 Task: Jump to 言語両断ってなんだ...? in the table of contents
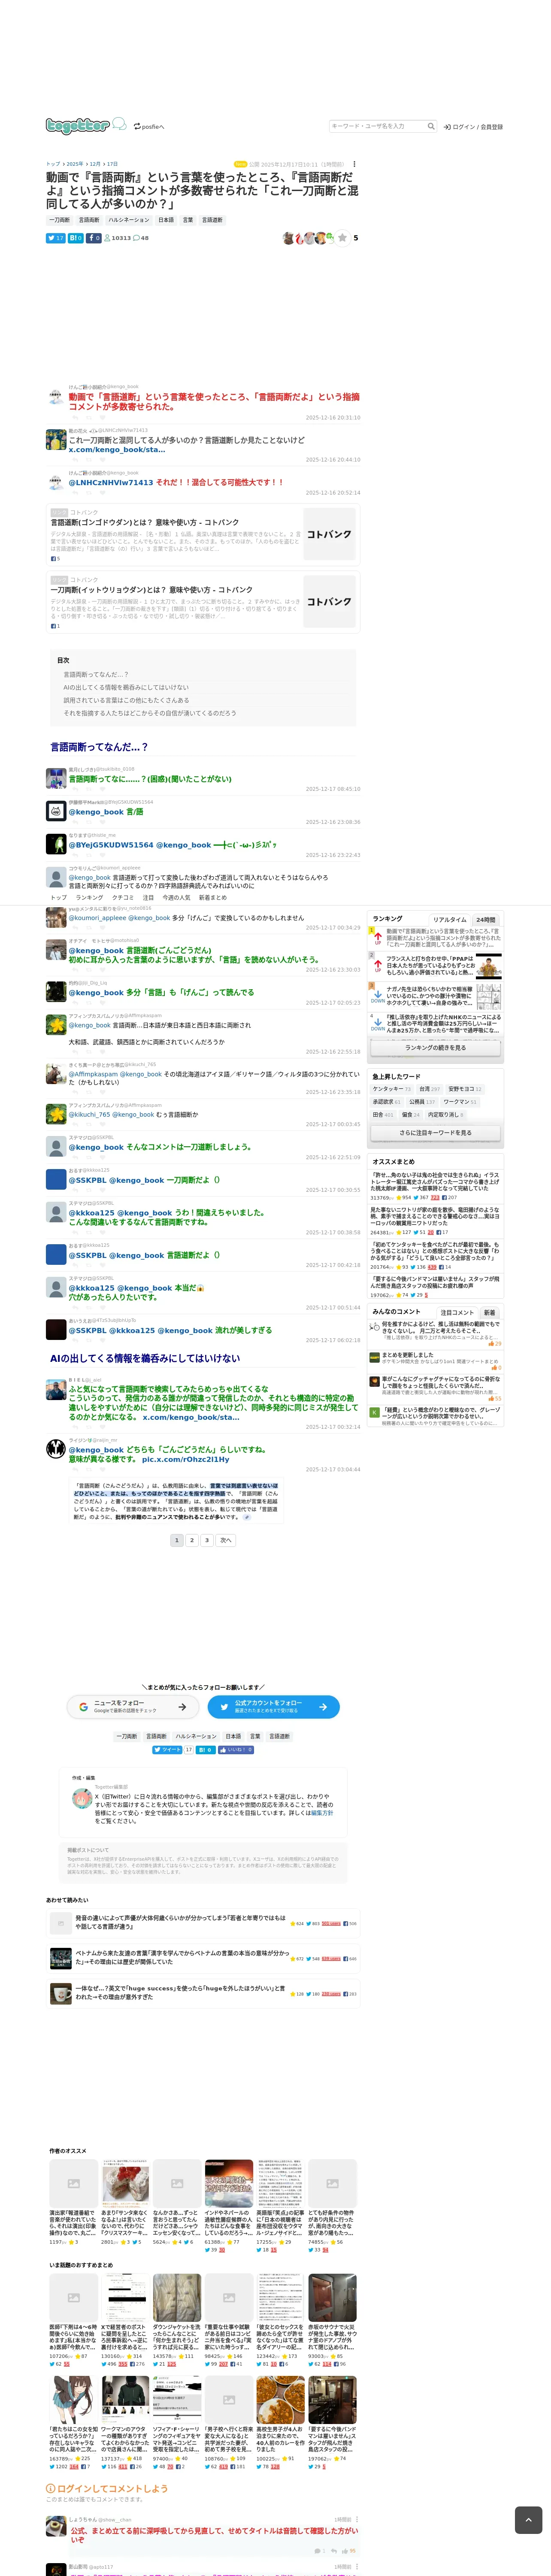96,675
